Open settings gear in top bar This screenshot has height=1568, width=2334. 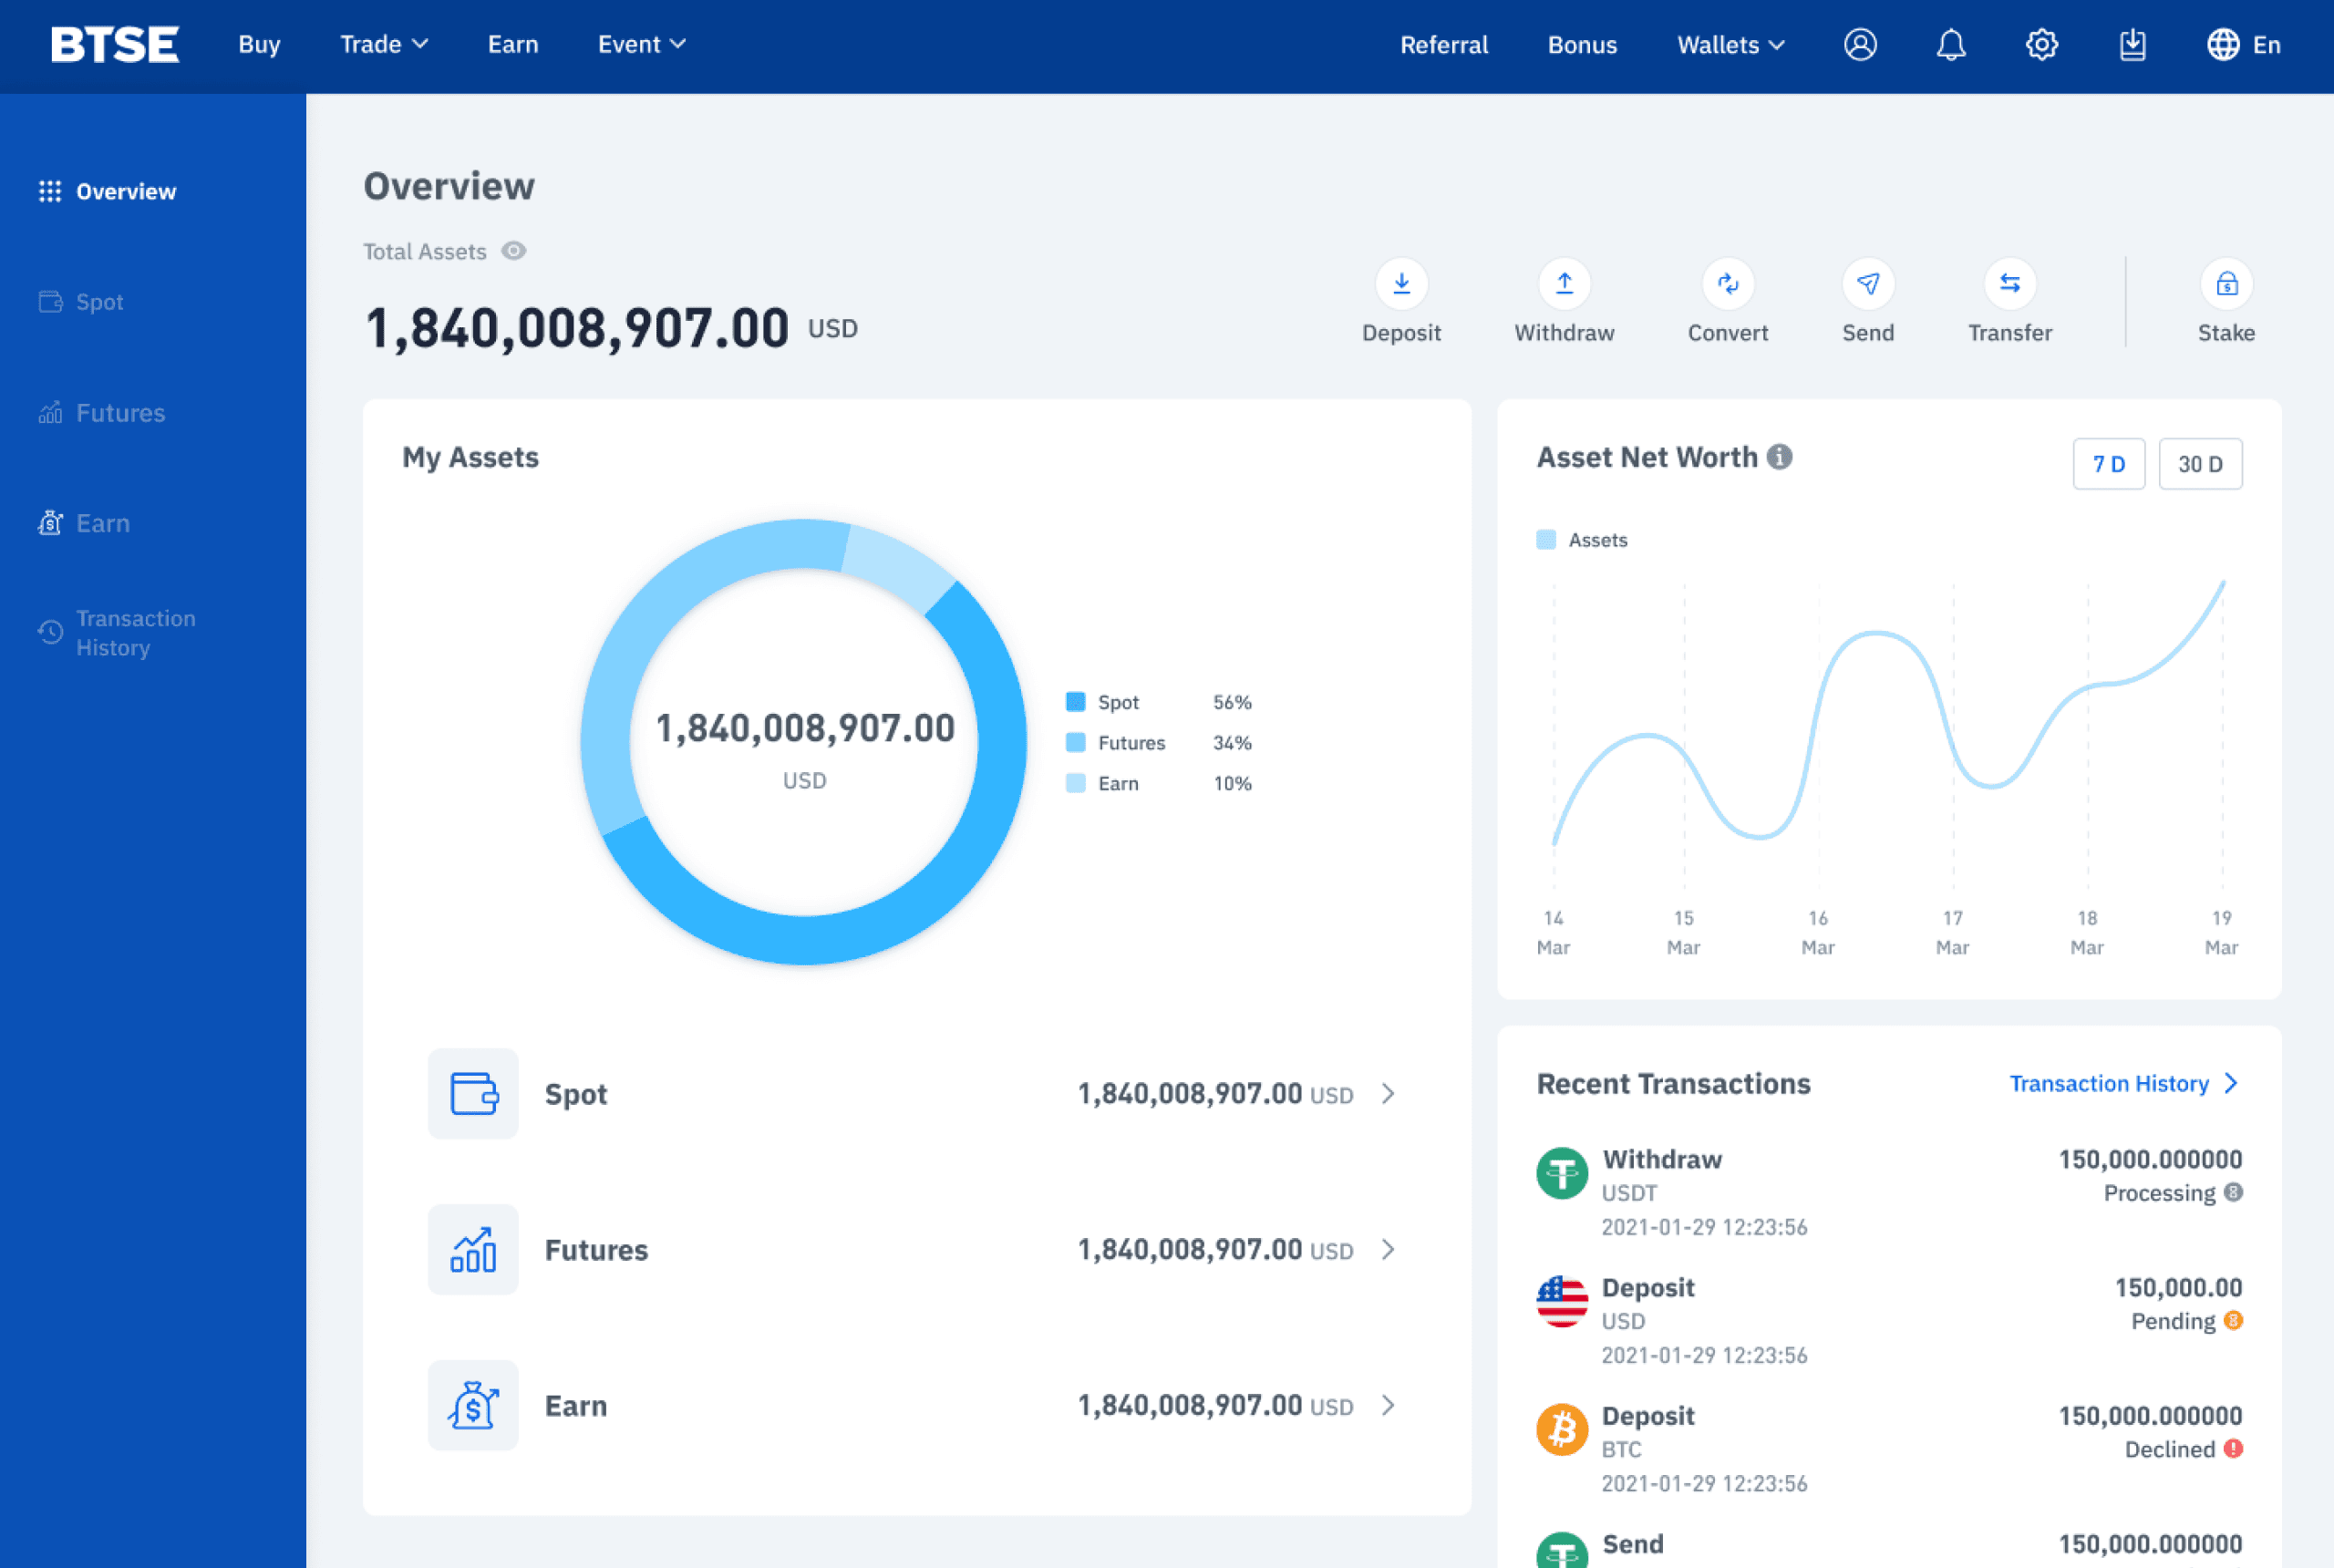2041,45
